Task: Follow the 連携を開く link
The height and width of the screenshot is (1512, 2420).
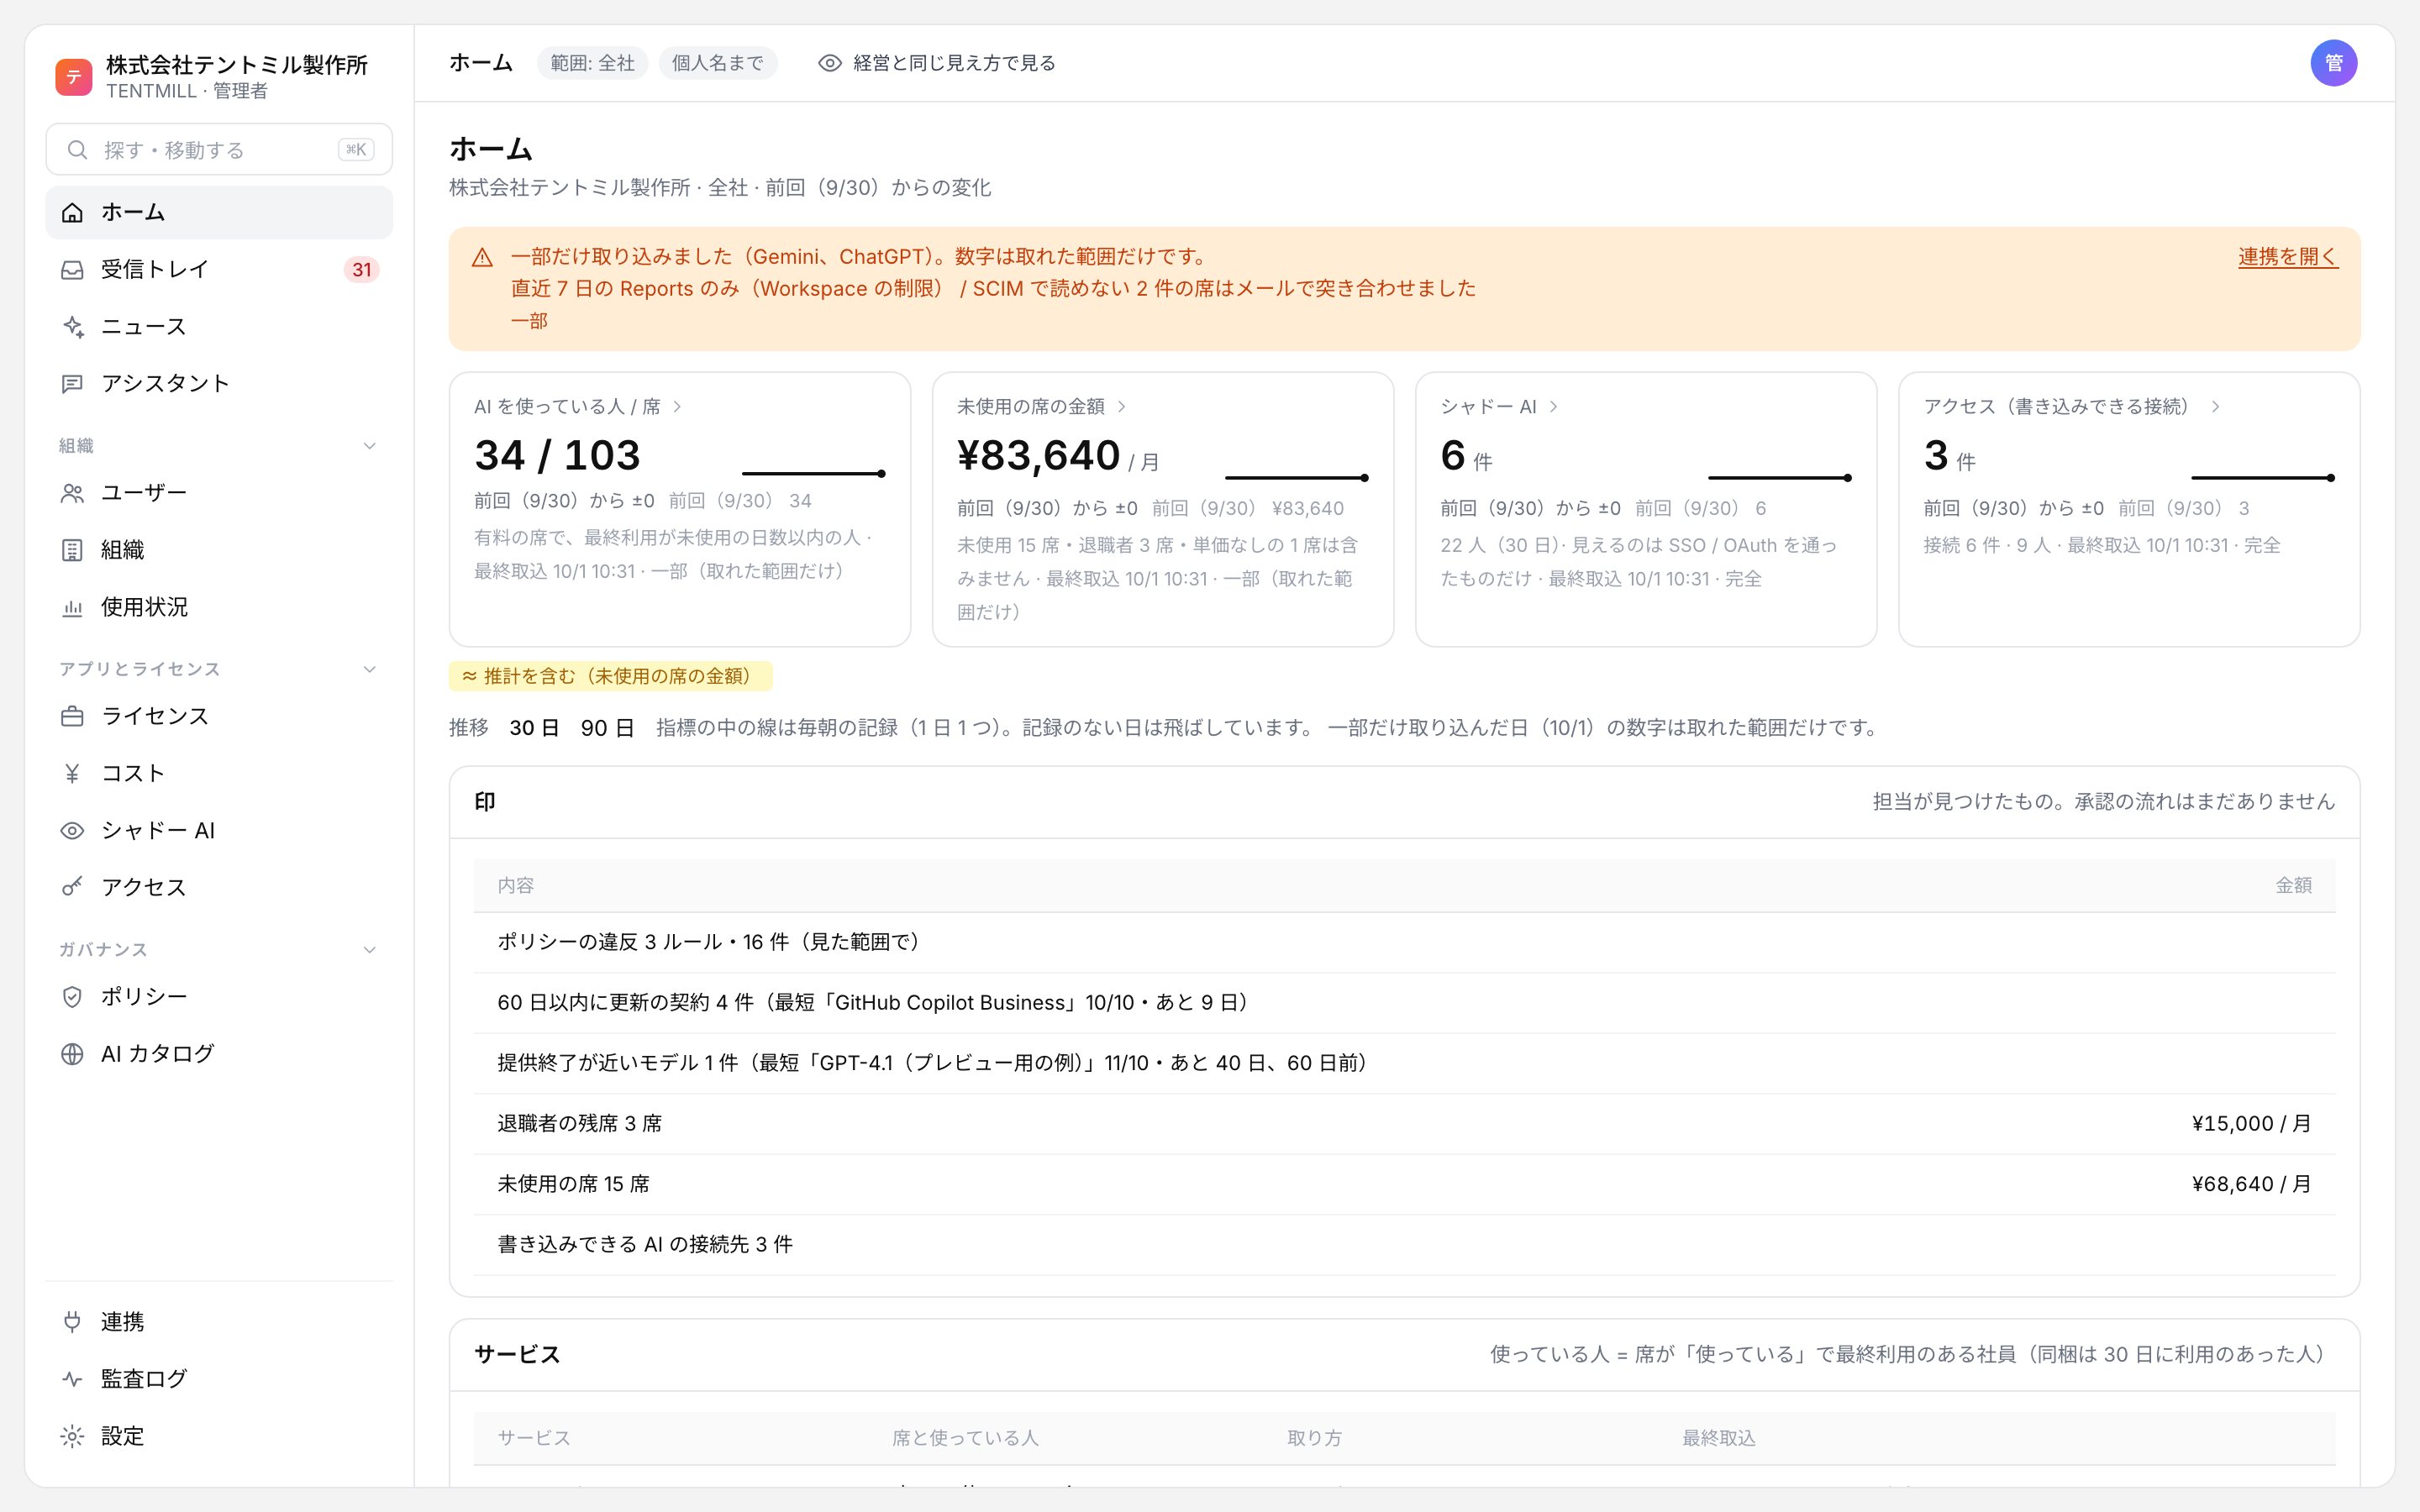Action: tap(2287, 256)
